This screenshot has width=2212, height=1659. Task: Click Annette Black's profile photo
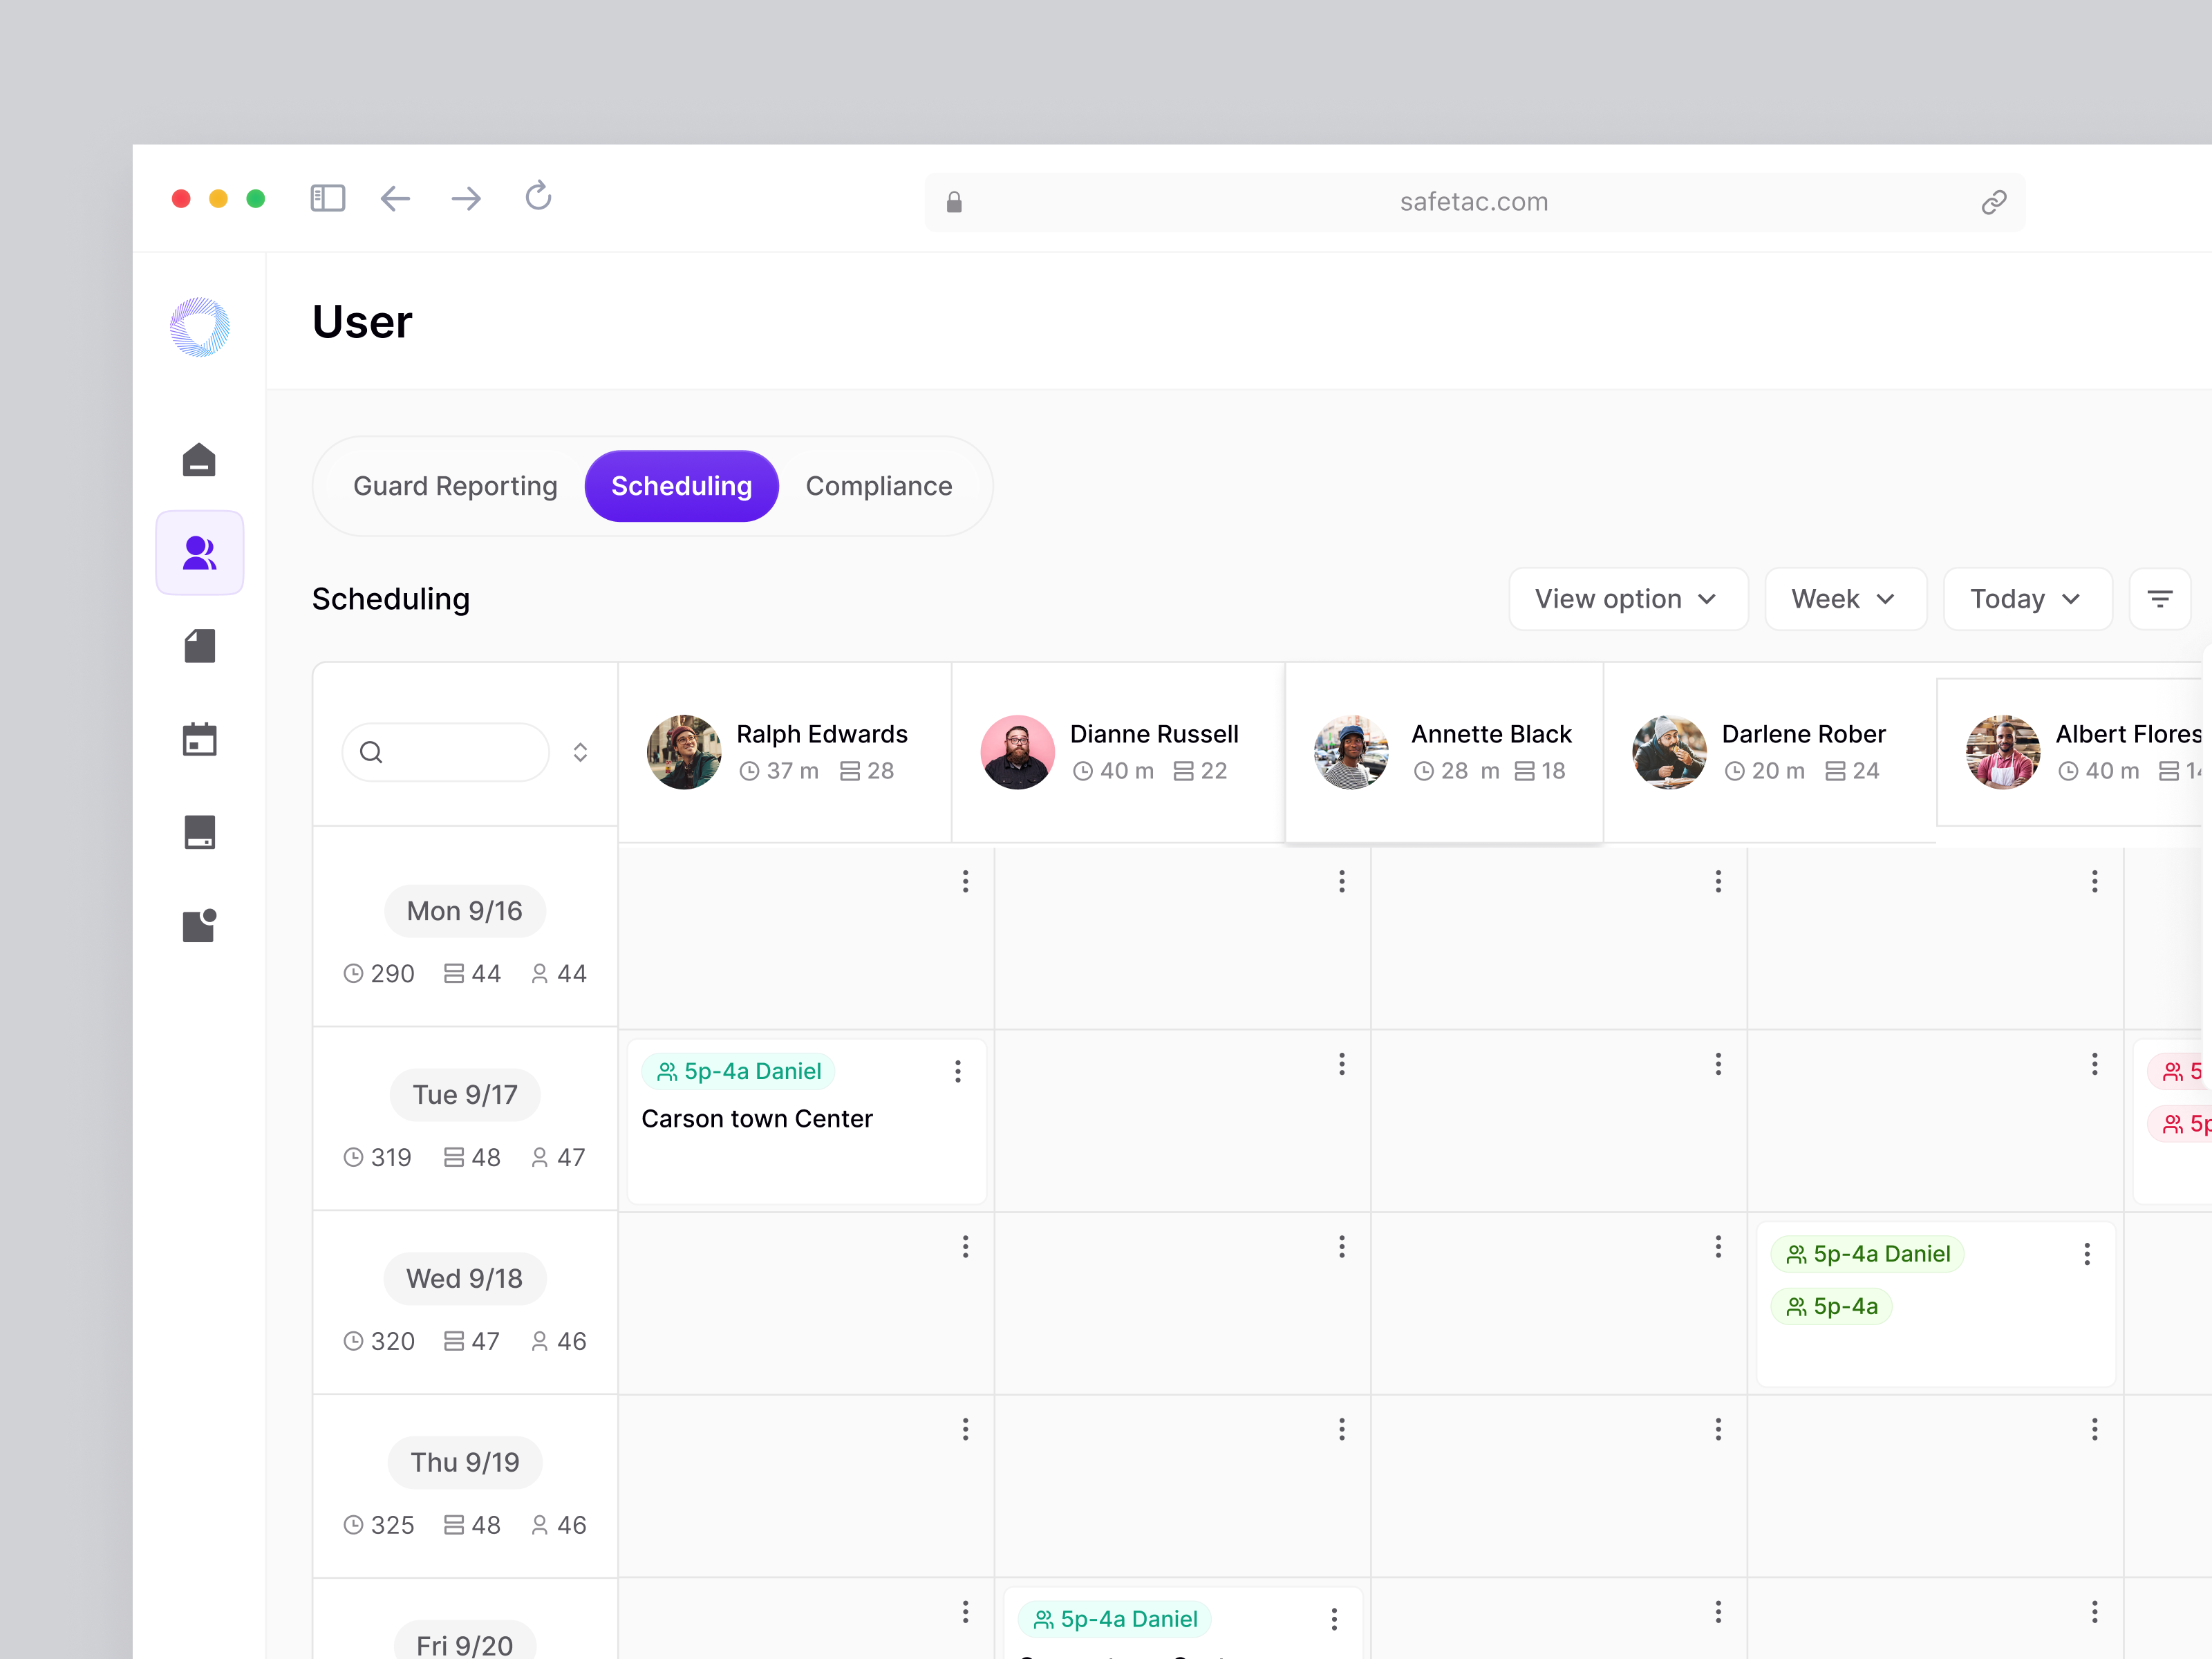click(1351, 752)
